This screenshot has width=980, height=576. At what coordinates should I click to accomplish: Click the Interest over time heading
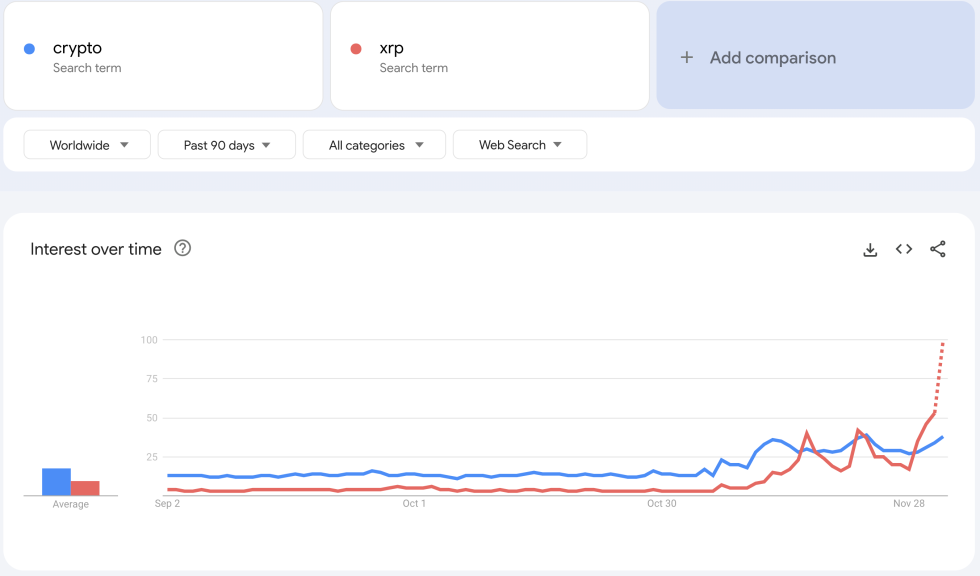coord(96,250)
